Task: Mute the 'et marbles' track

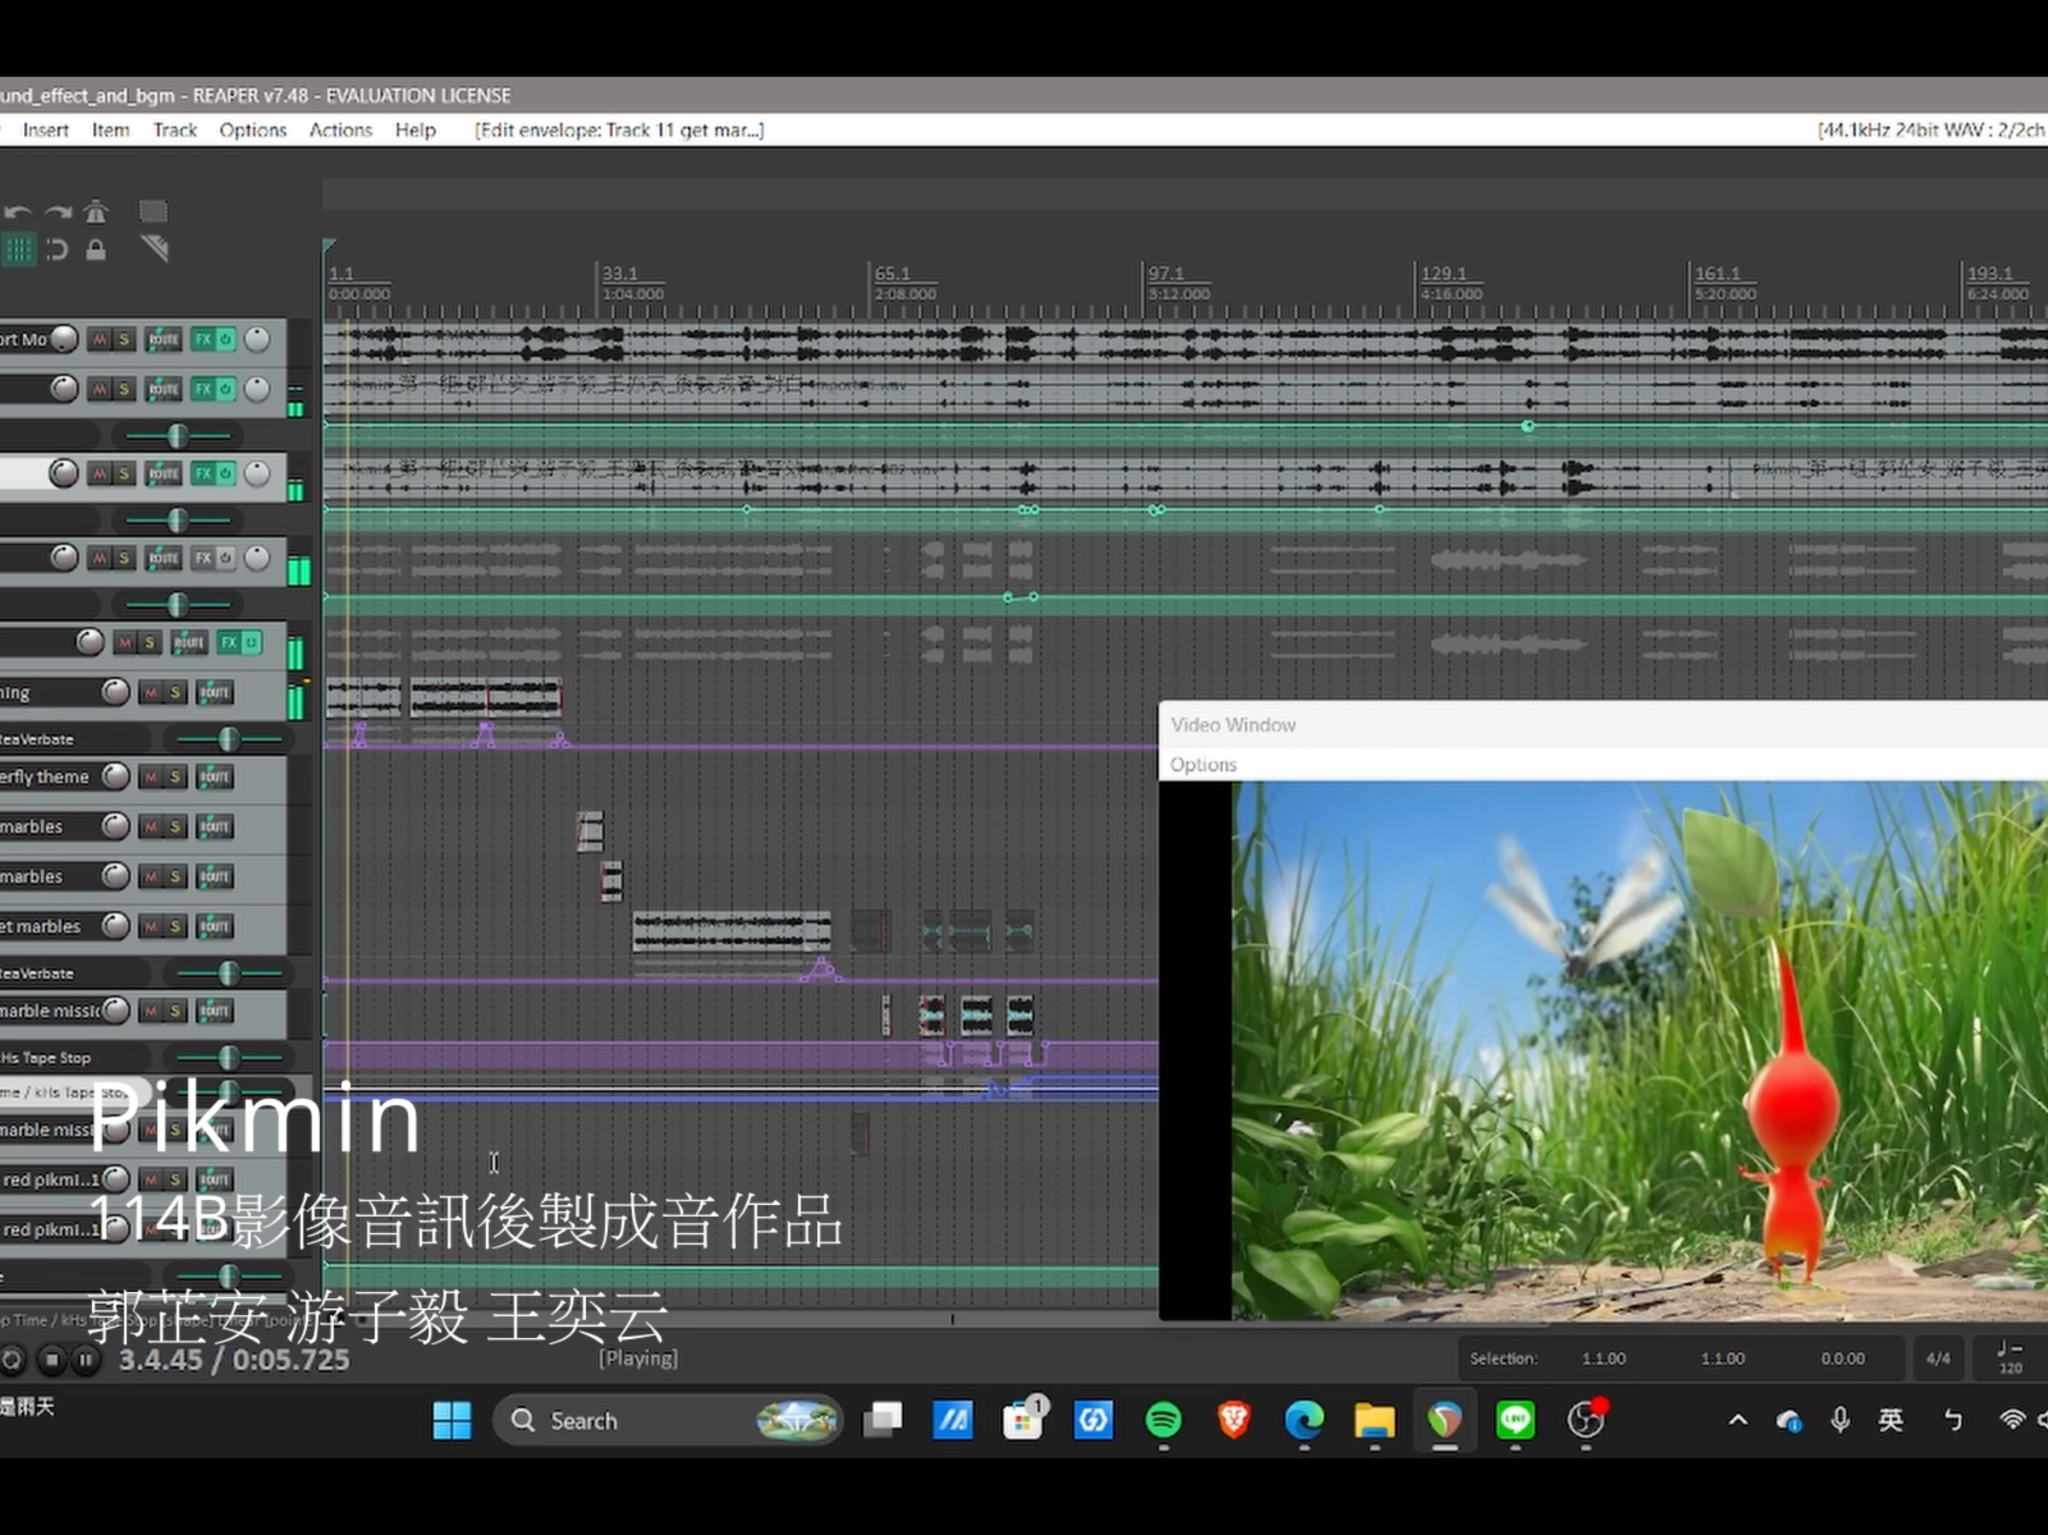Action: click(x=150, y=927)
